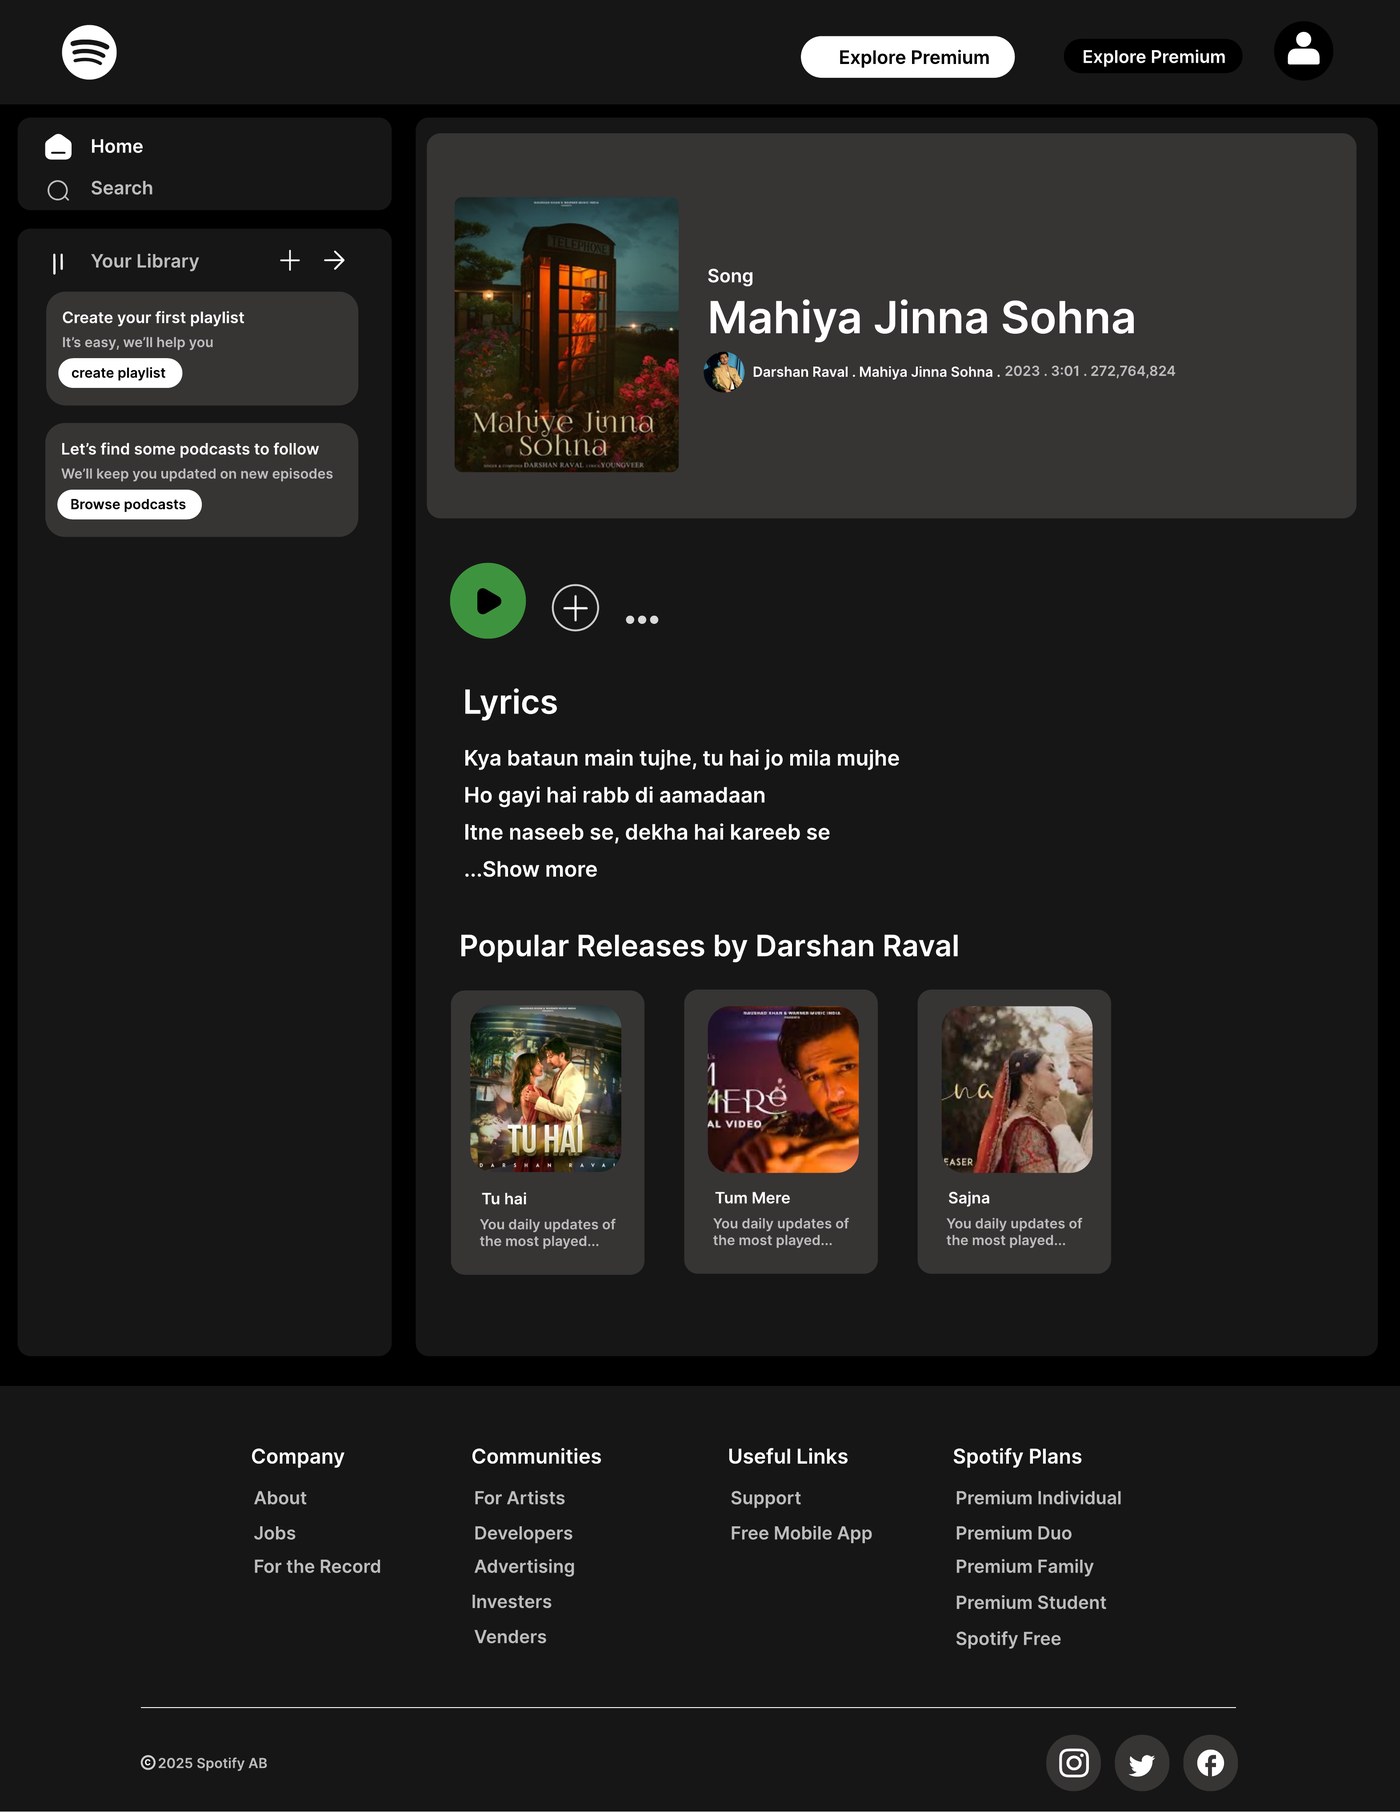This screenshot has height=1812, width=1400.
Task: Click the create playlist button
Action: (119, 373)
